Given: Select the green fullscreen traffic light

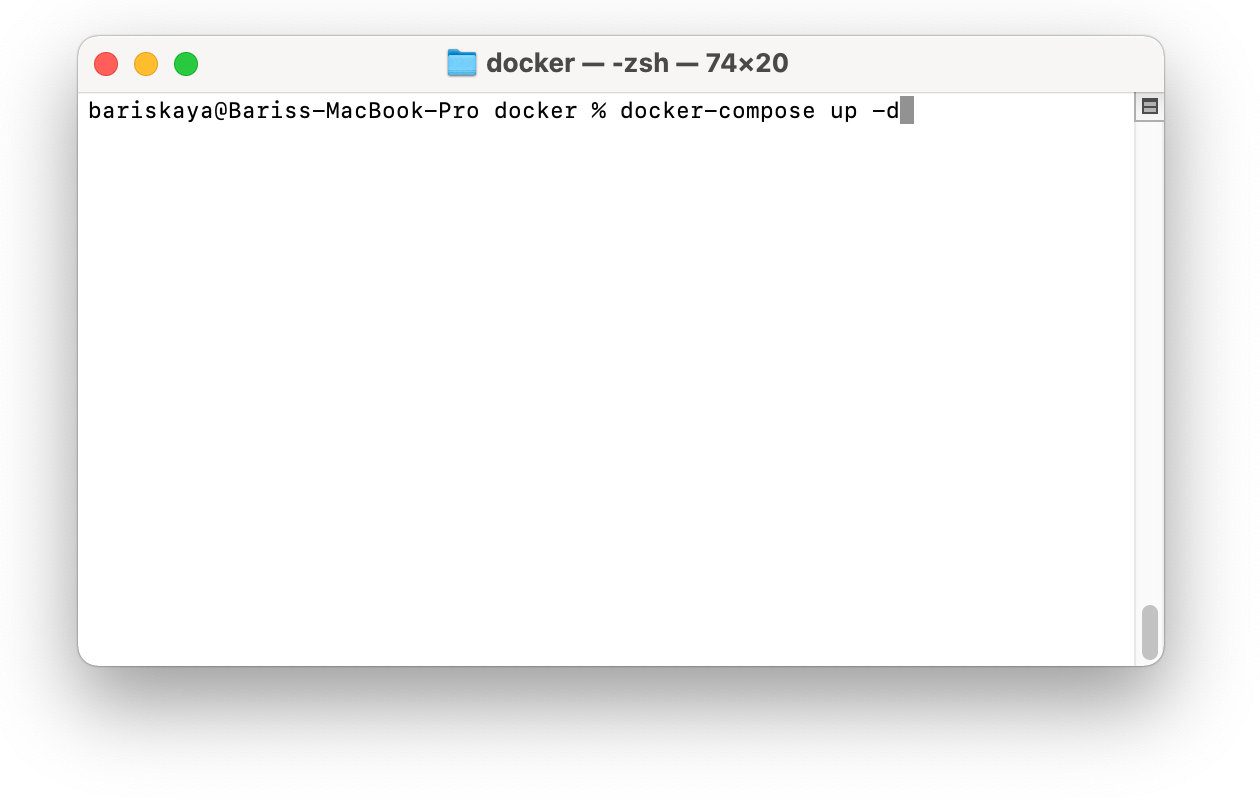Looking at the screenshot, I should [185, 62].
